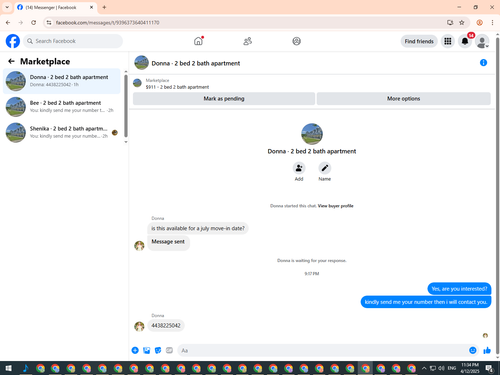The width and height of the screenshot is (500, 375).
Task: Click the Find friends button
Action: coord(419,41)
